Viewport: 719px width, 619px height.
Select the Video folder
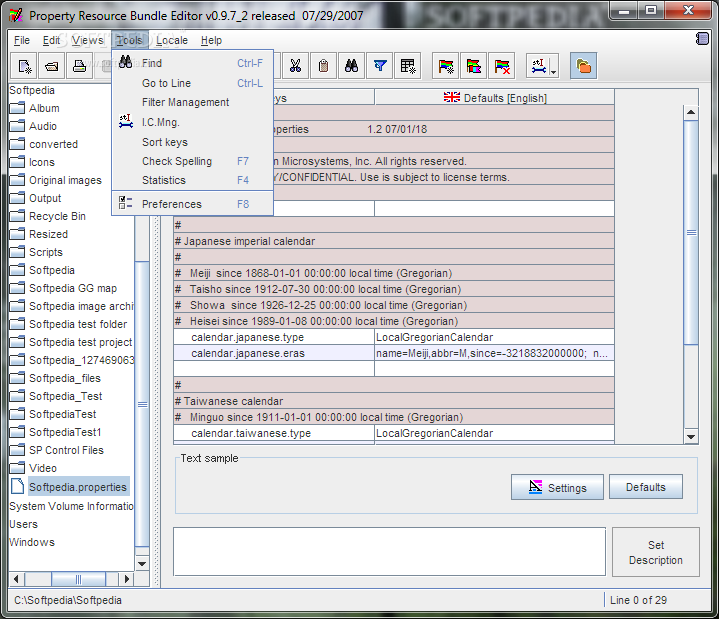pyautogui.click(x=43, y=468)
